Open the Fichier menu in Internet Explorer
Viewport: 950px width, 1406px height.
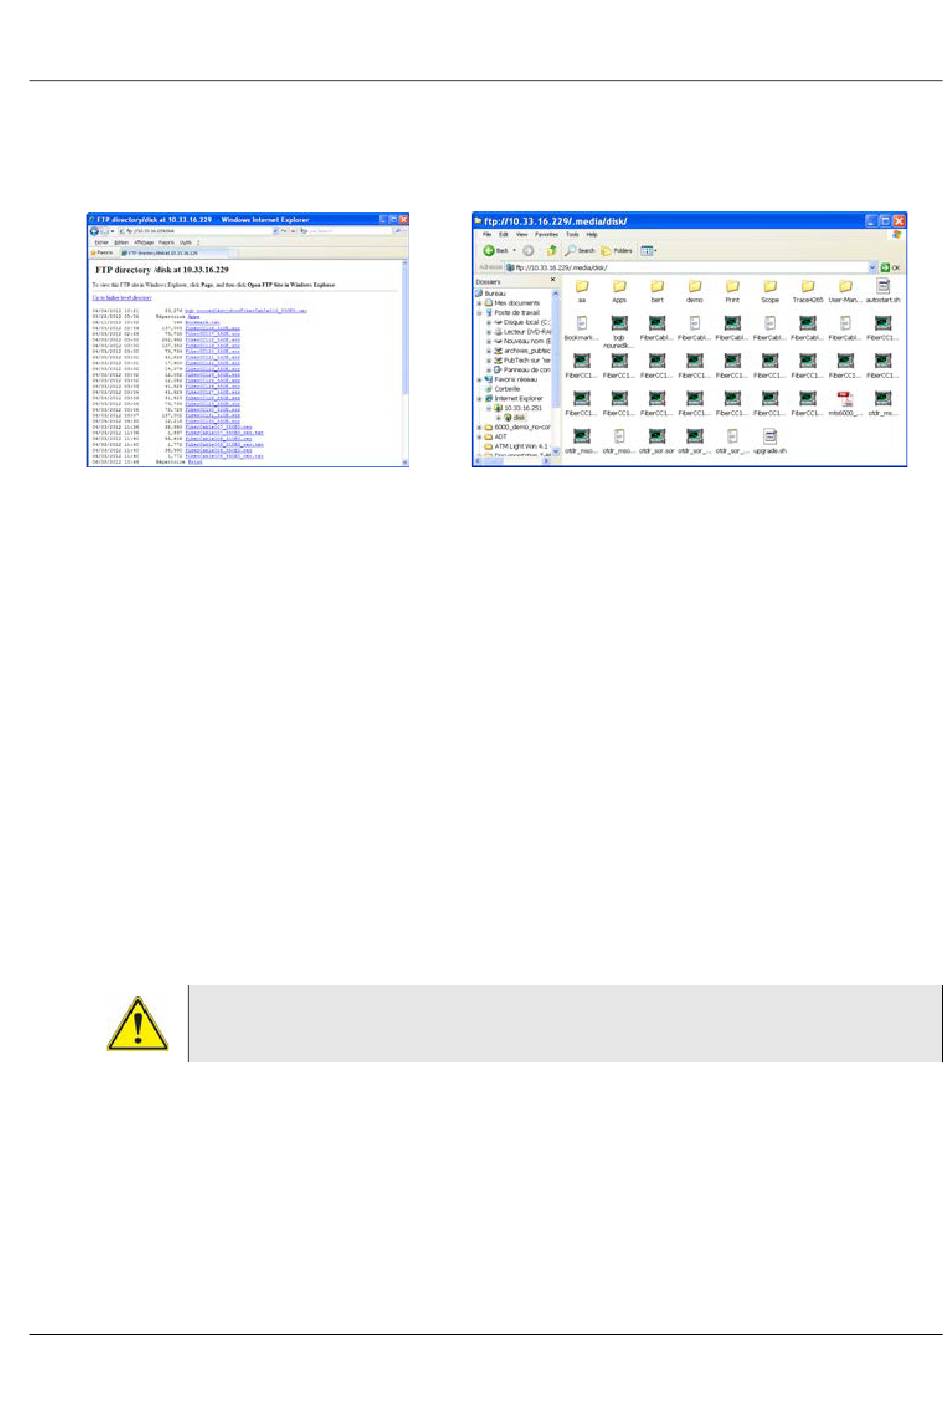click(101, 242)
